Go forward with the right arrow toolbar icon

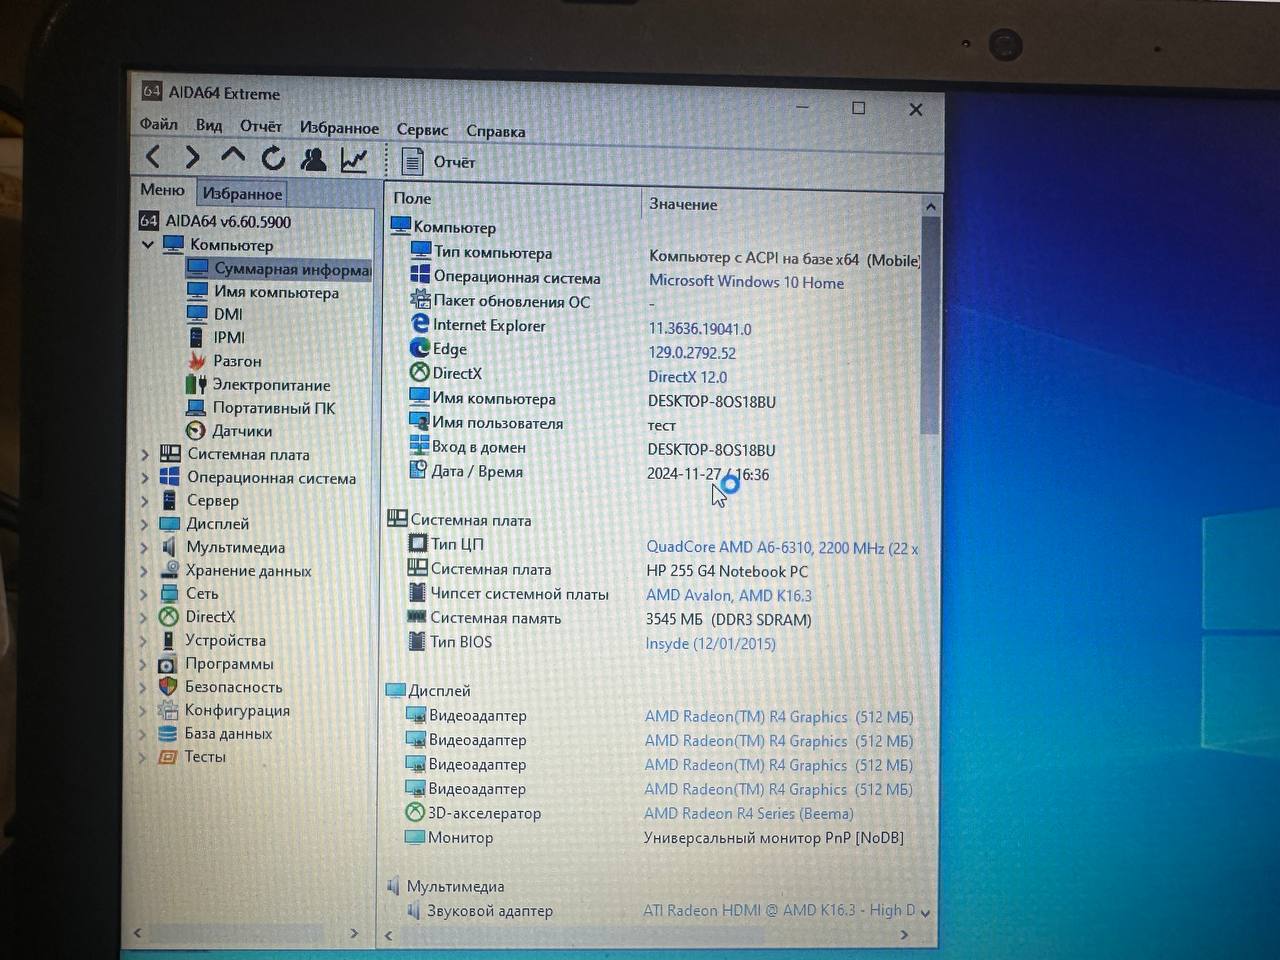(192, 157)
